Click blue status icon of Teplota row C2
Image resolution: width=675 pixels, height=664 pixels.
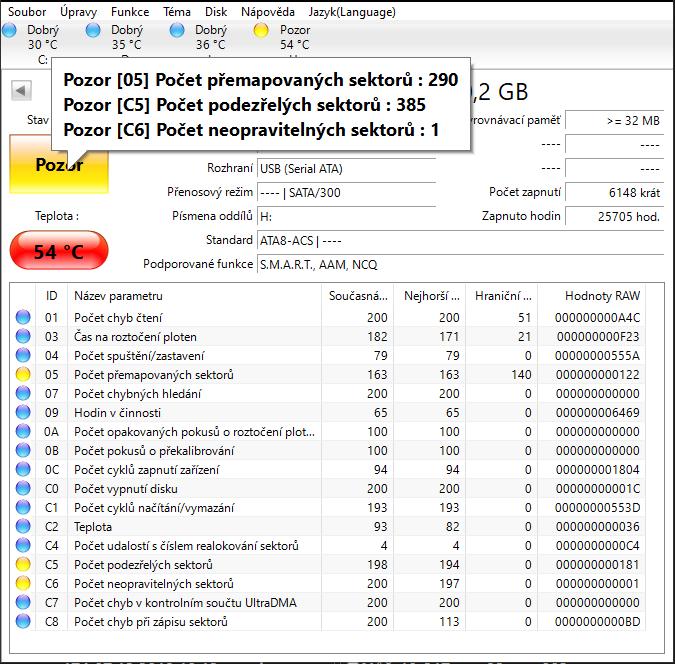coord(23,527)
